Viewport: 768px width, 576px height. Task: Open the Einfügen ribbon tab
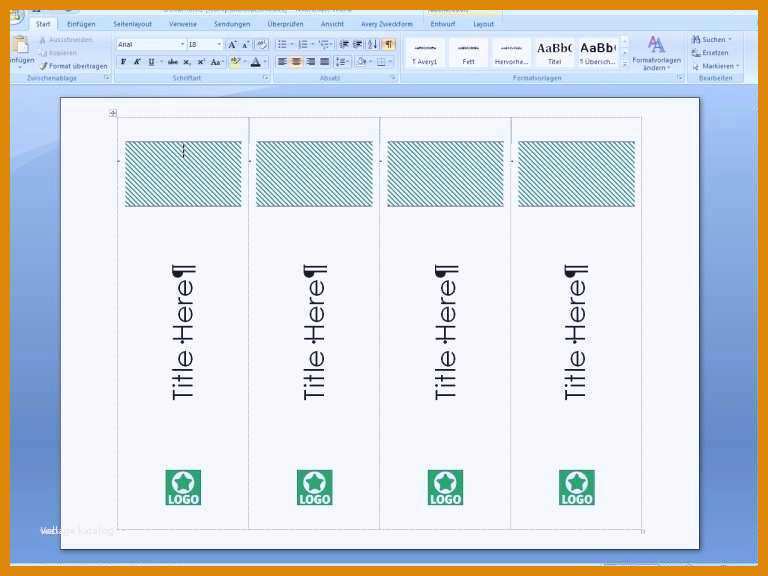click(81, 24)
